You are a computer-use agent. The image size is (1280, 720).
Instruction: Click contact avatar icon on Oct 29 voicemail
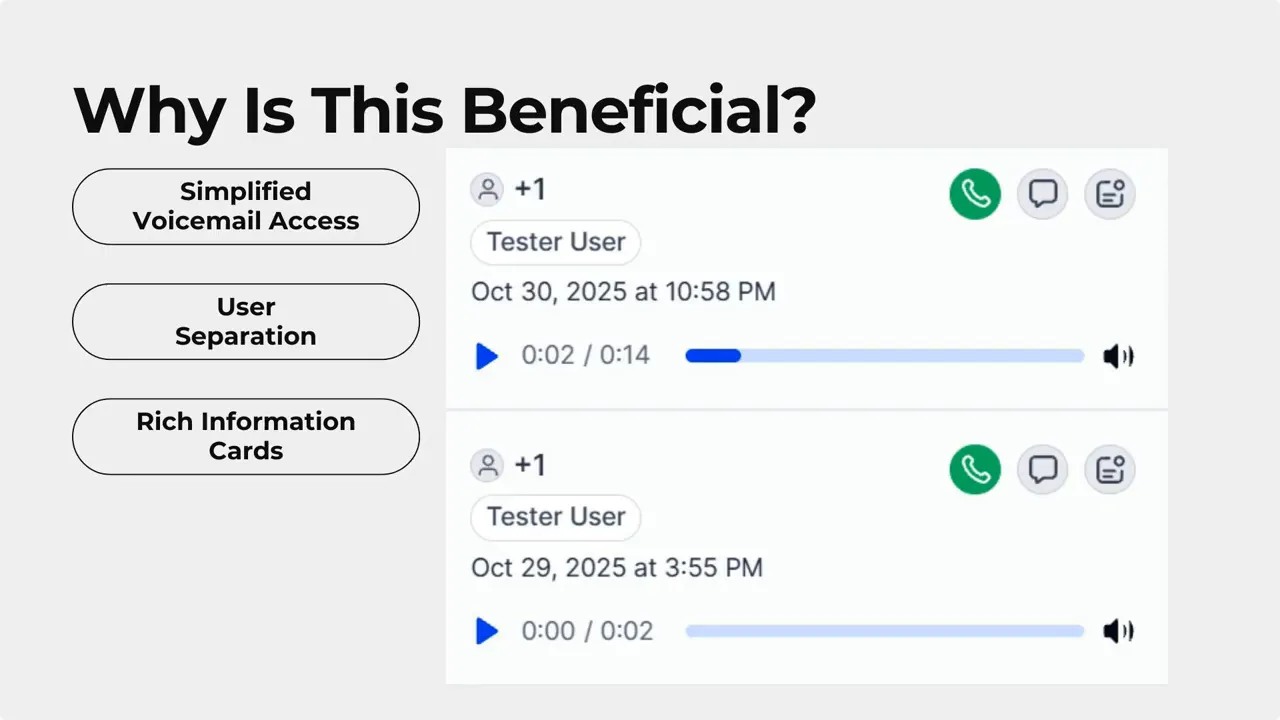[x=487, y=465]
